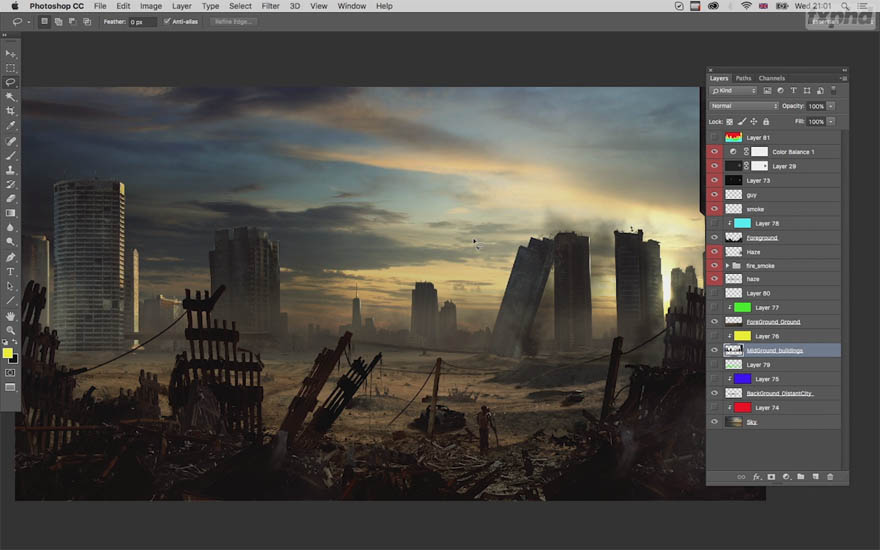Select the Brush tool
Screen dimensions: 880x550
[10, 155]
